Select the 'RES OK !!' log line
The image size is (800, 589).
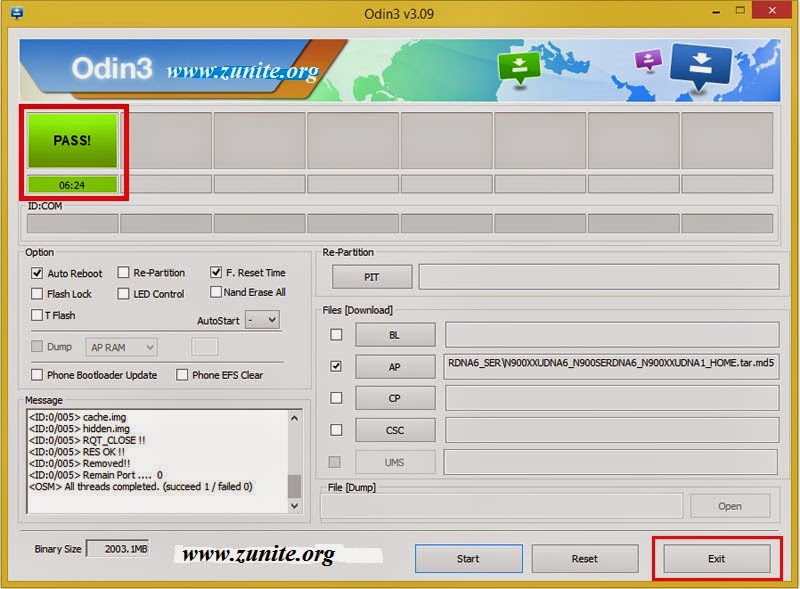pyautogui.click(x=77, y=452)
